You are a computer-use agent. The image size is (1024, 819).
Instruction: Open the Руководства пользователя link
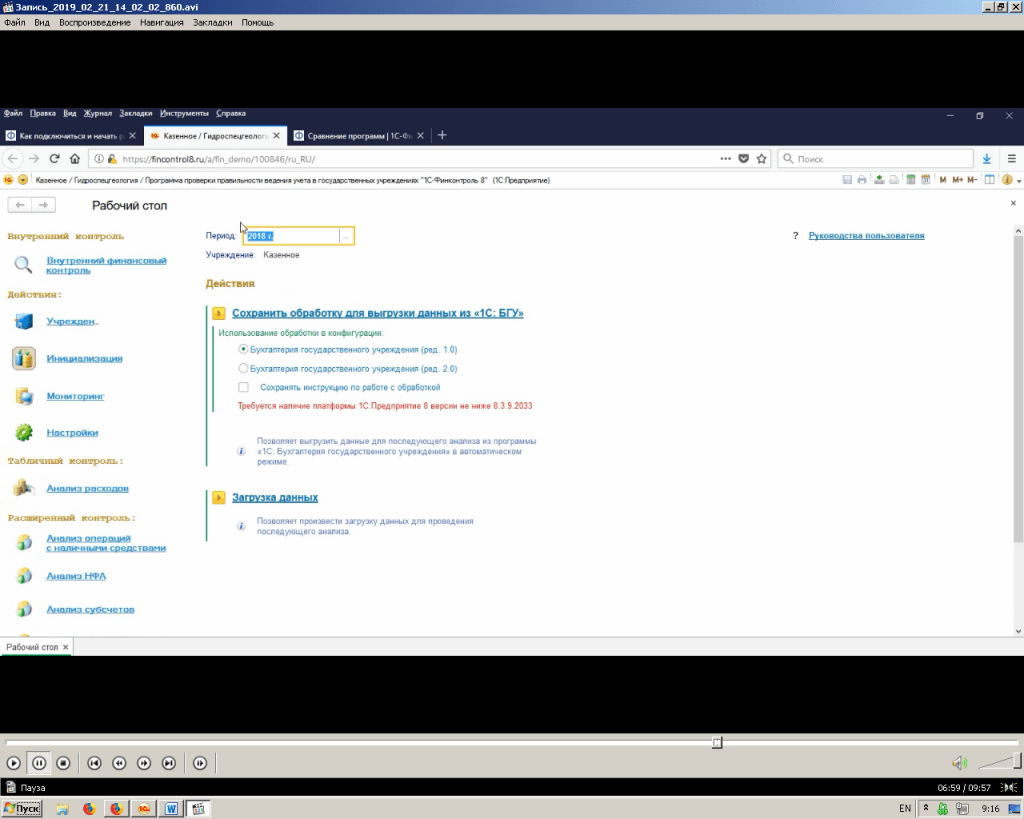coord(866,236)
